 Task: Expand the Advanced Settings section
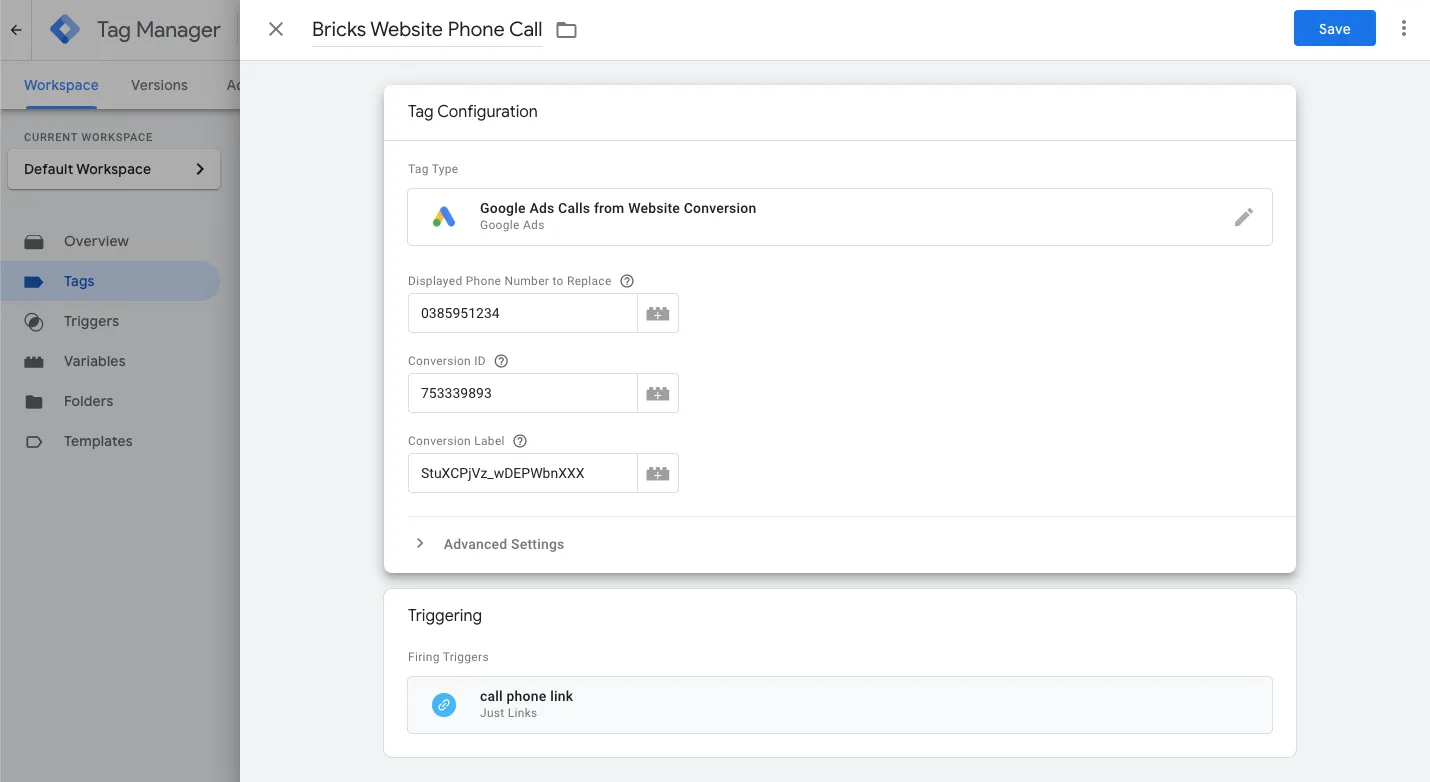[503, 543]
